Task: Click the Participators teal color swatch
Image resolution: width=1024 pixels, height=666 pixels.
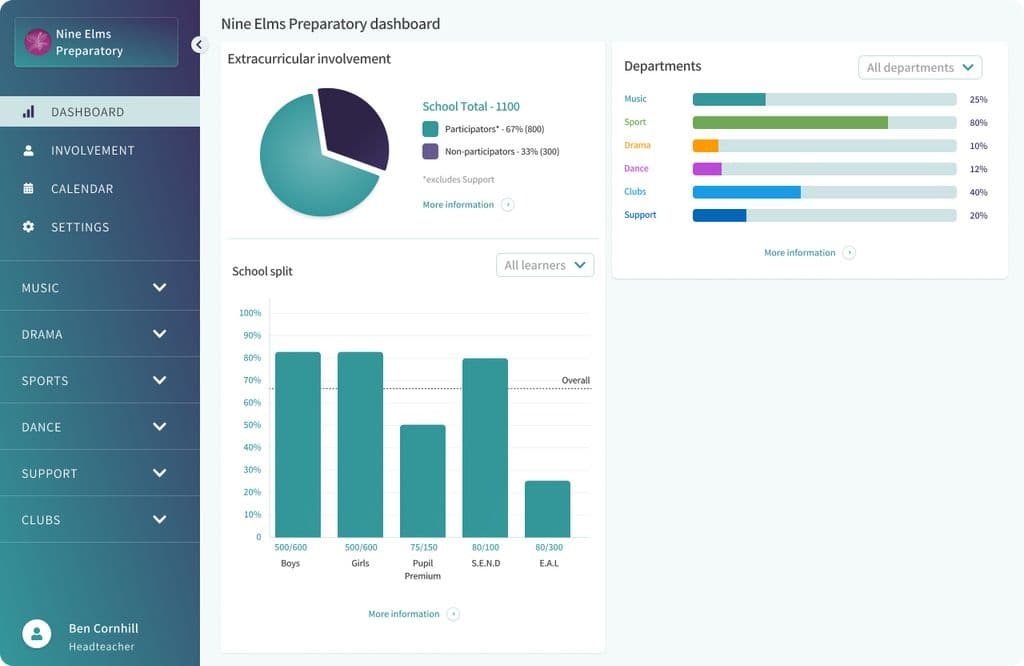Action: tap(430, 129)
